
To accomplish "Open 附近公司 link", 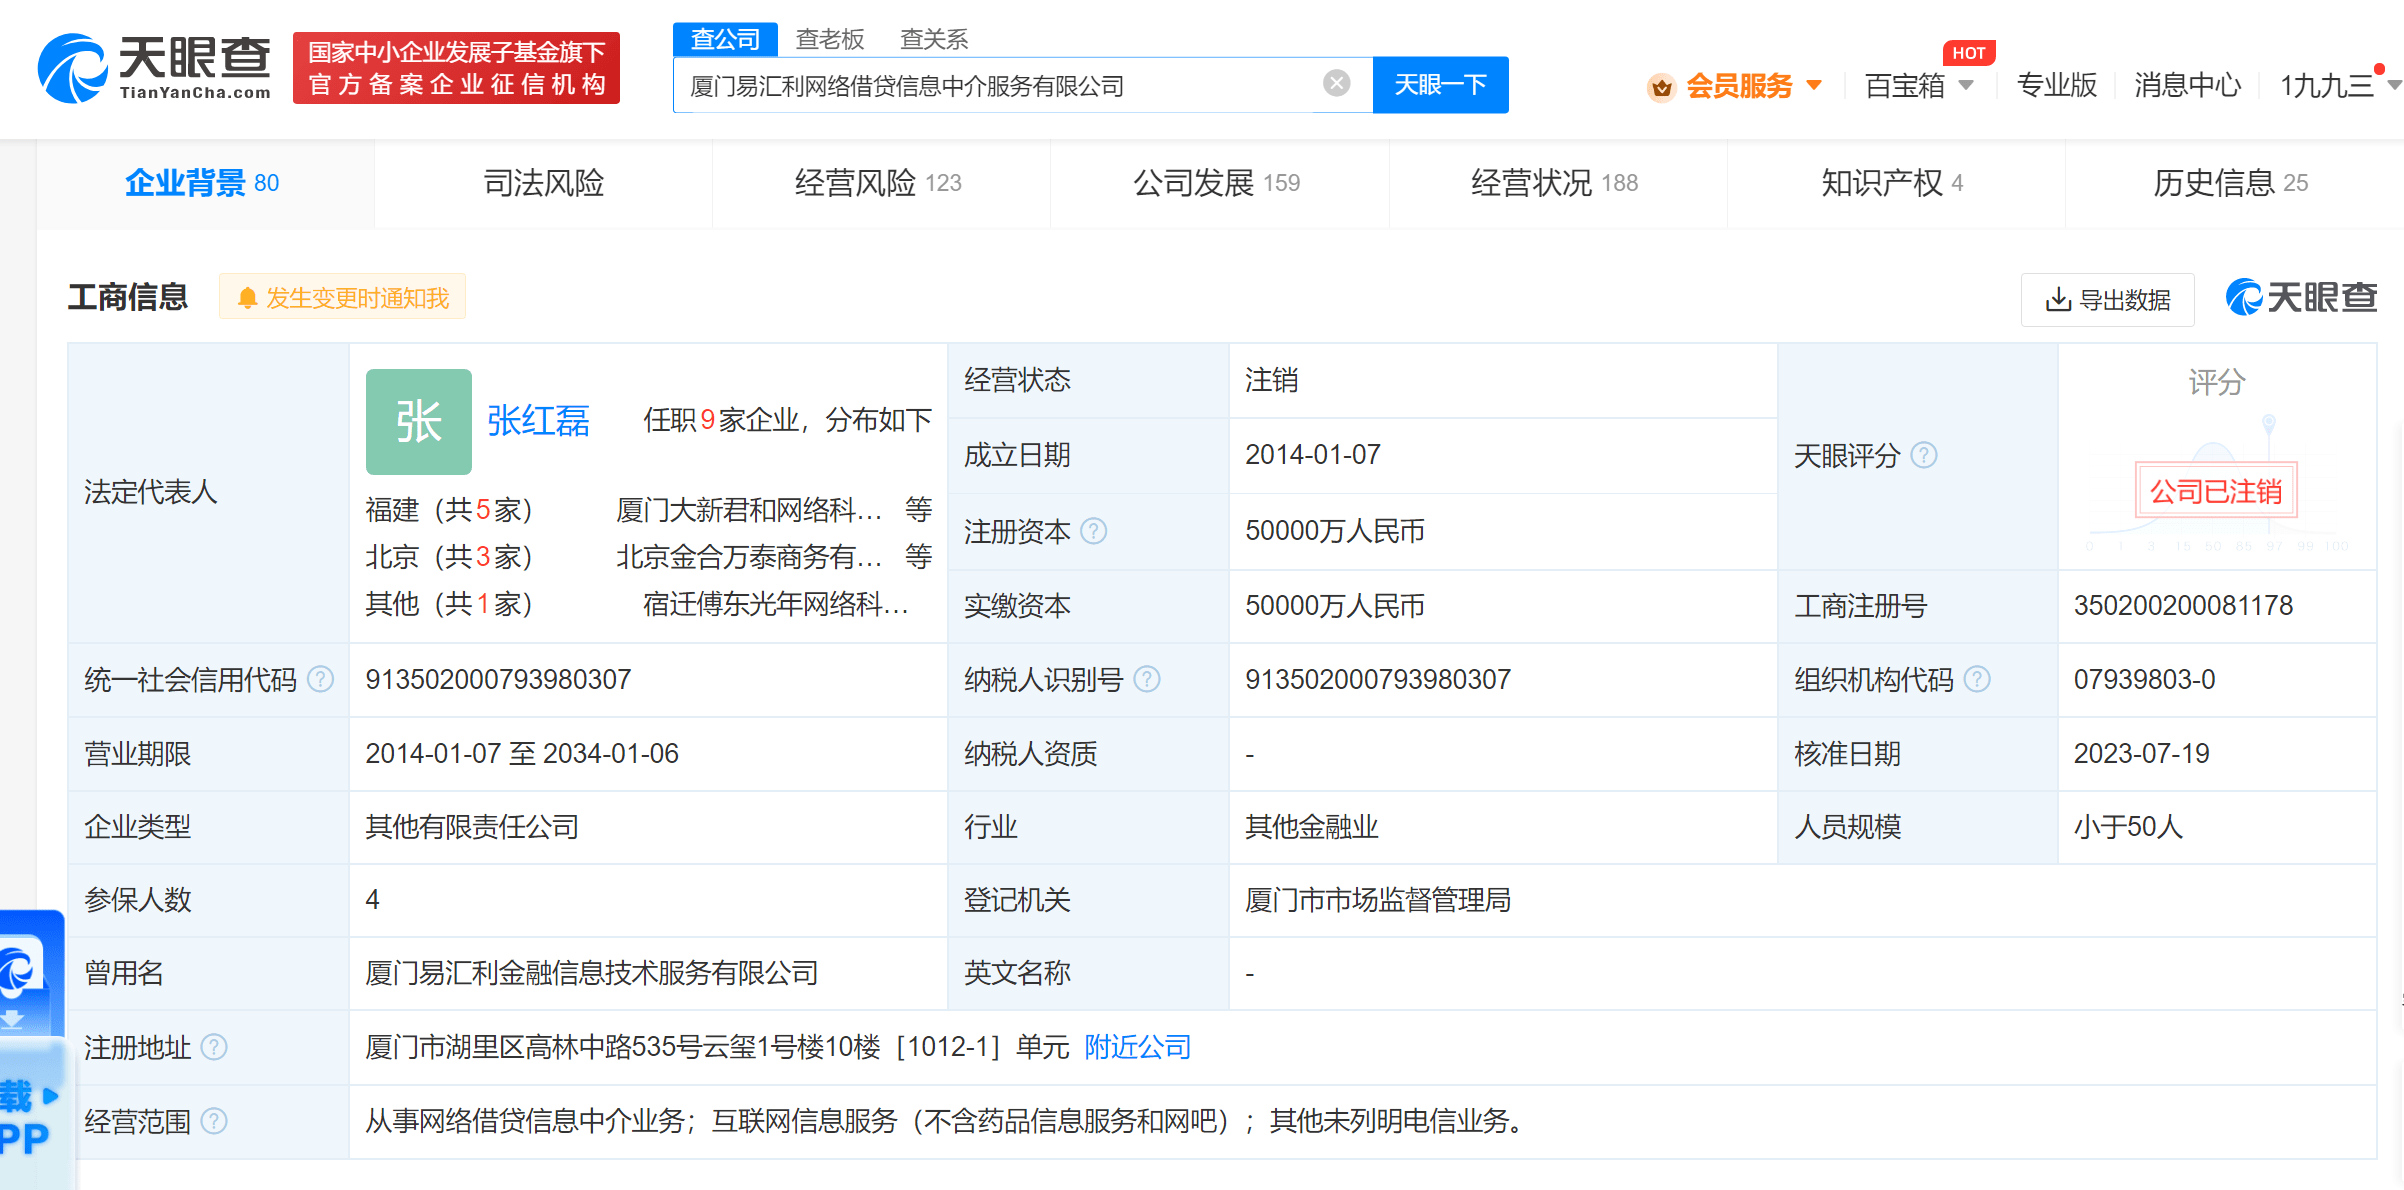I will point(1138,1047).
